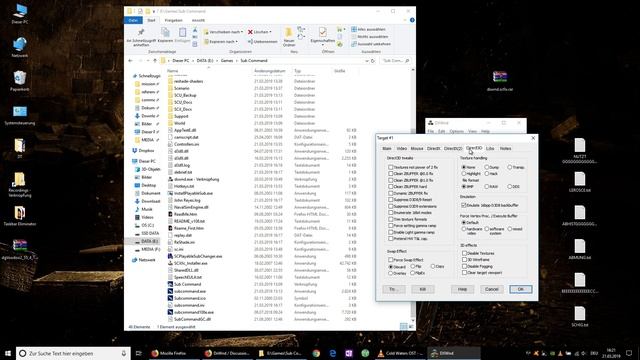Switch to the Libs tab in Target dialog
The image size is (640, 360).
(x=490, y=149)
